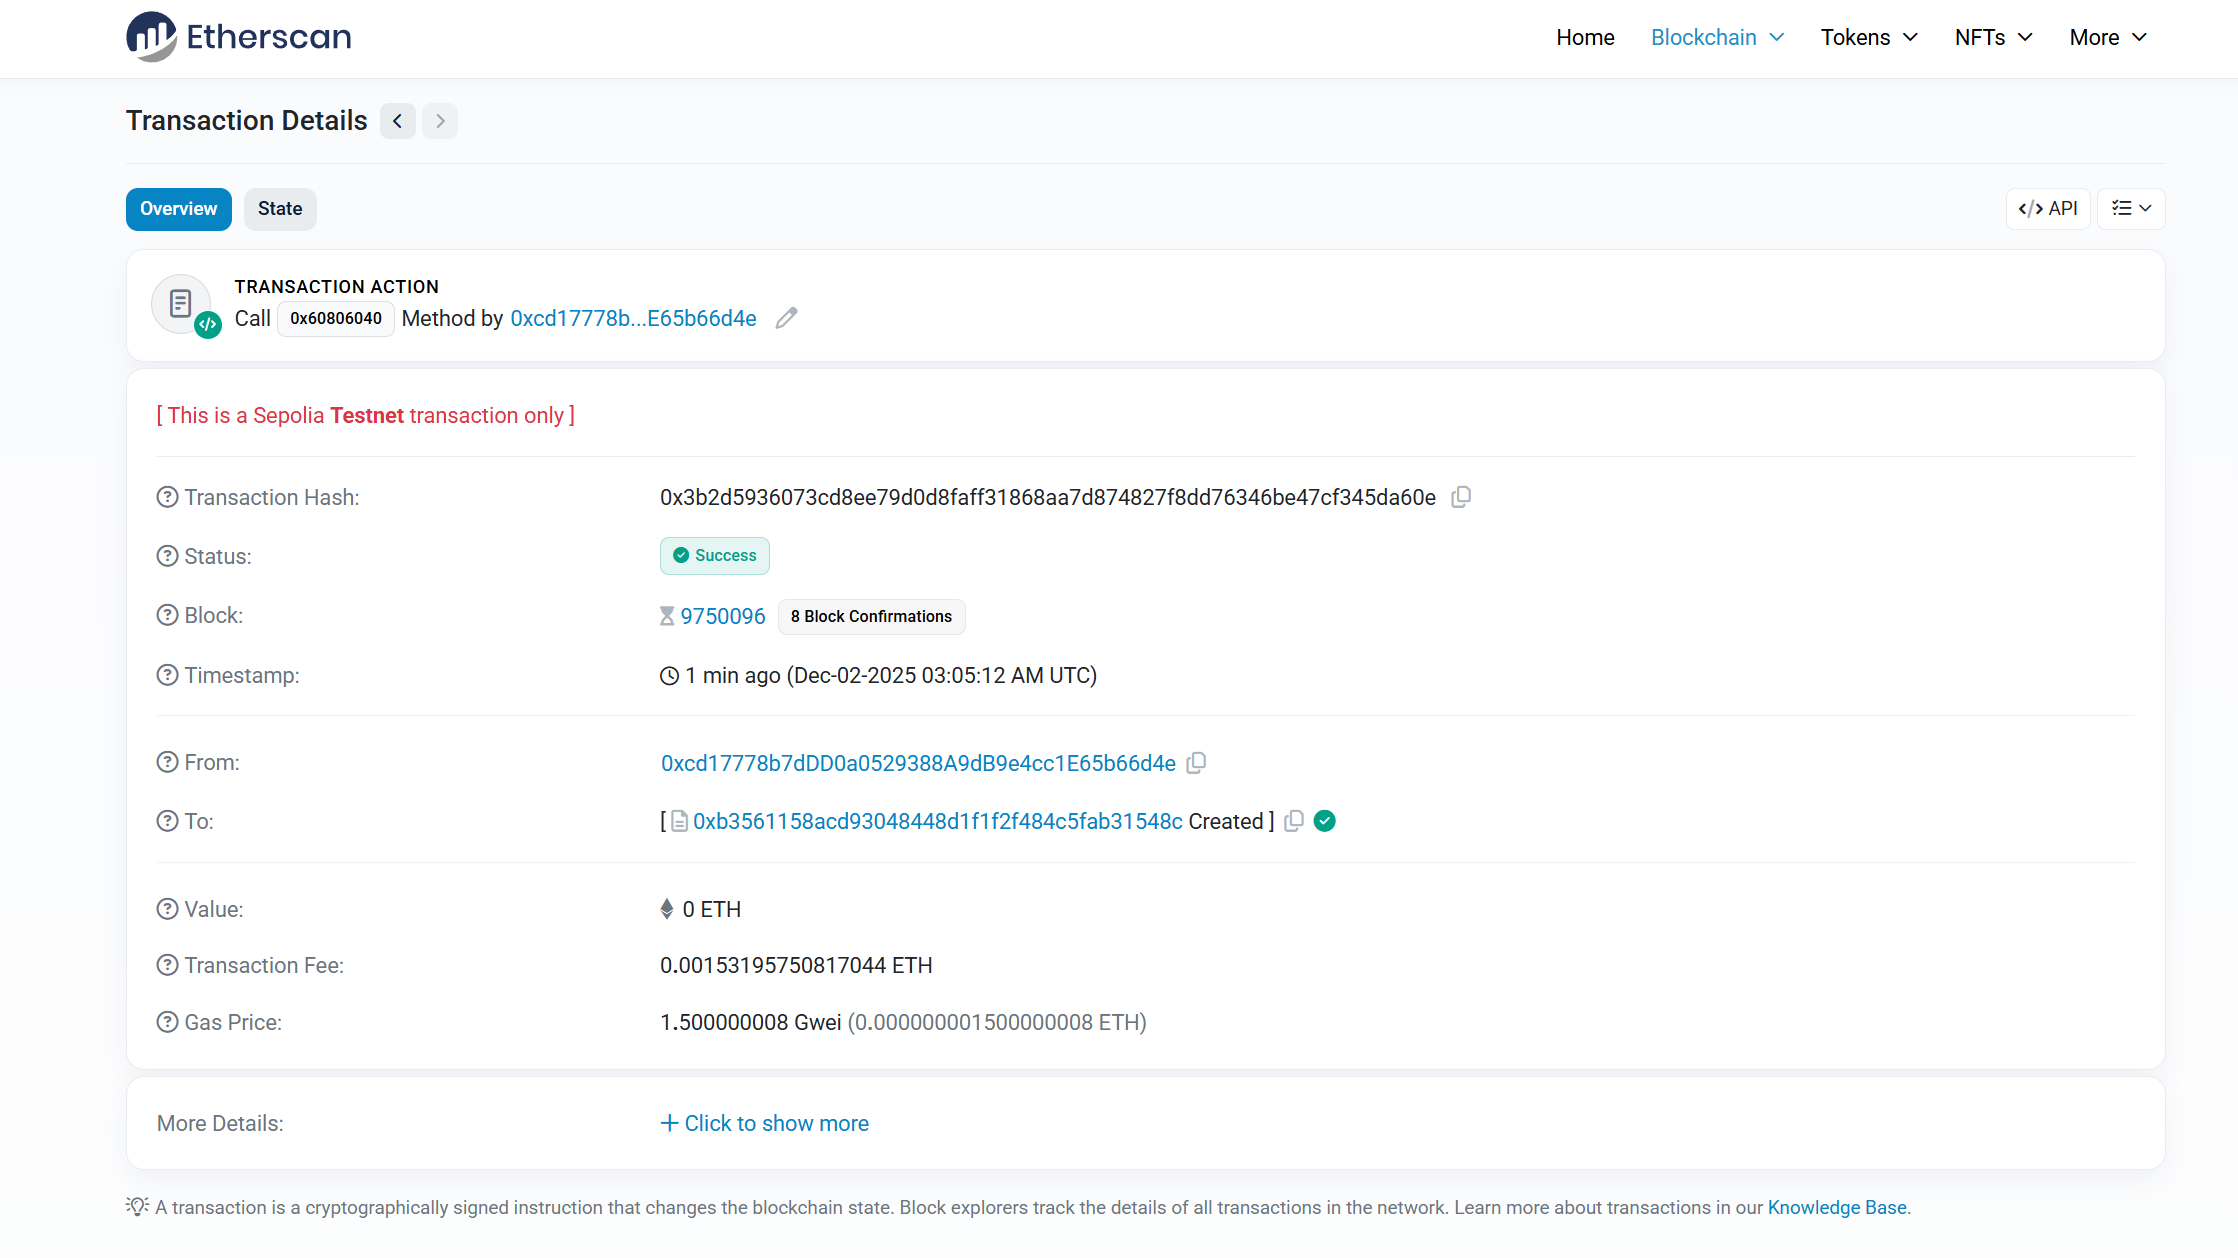Switch to the State tab
2238x1258 pixels.
tap(280, 209)
